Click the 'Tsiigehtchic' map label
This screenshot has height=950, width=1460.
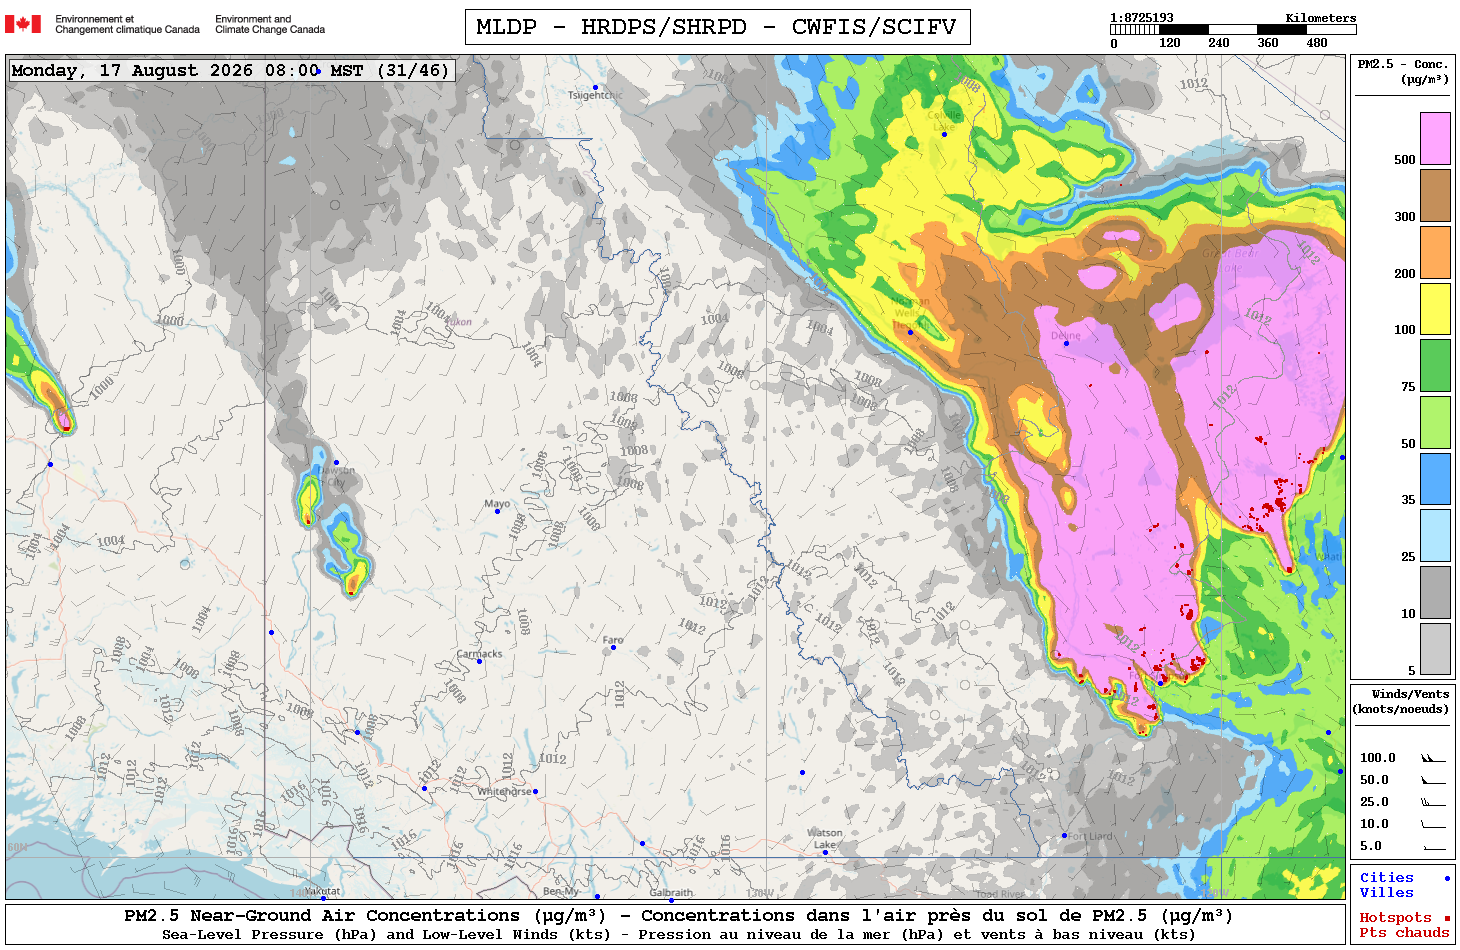point(595,96)
